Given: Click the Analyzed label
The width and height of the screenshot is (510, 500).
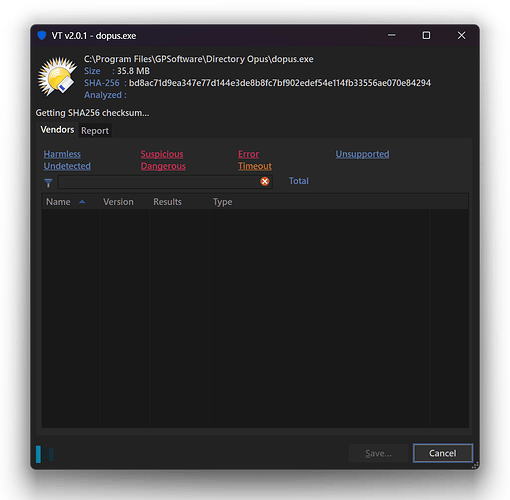Looking at the screenshot, I should tap(105, 95).
